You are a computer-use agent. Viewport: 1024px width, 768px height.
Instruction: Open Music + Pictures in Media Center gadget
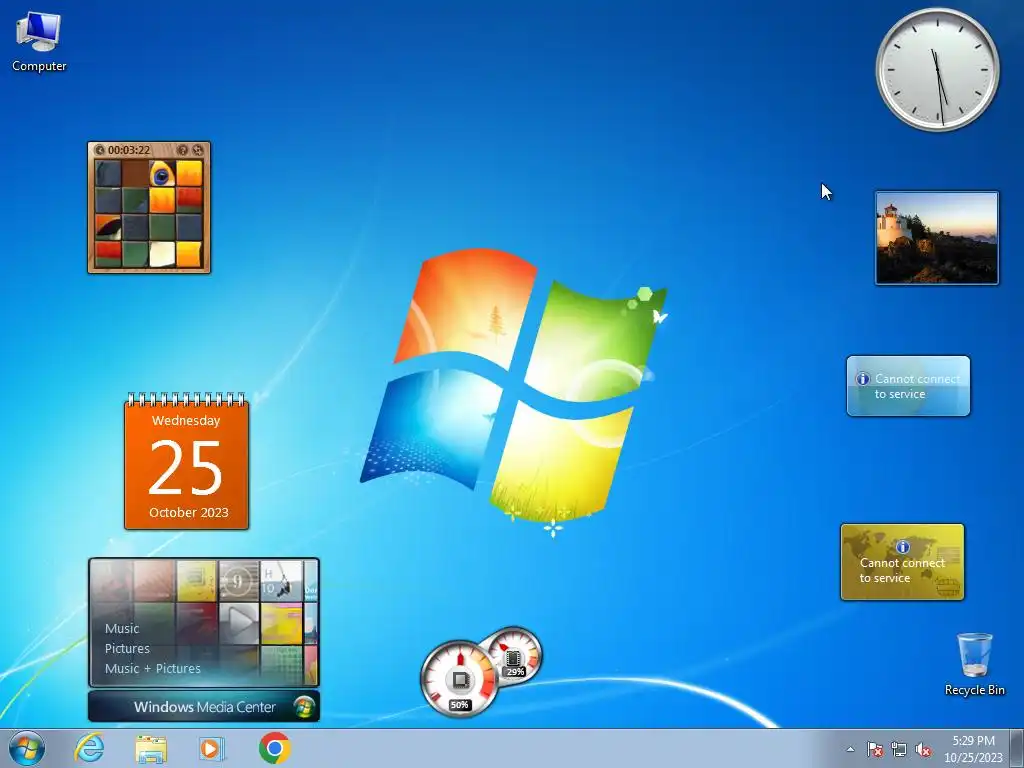[153, 669]
